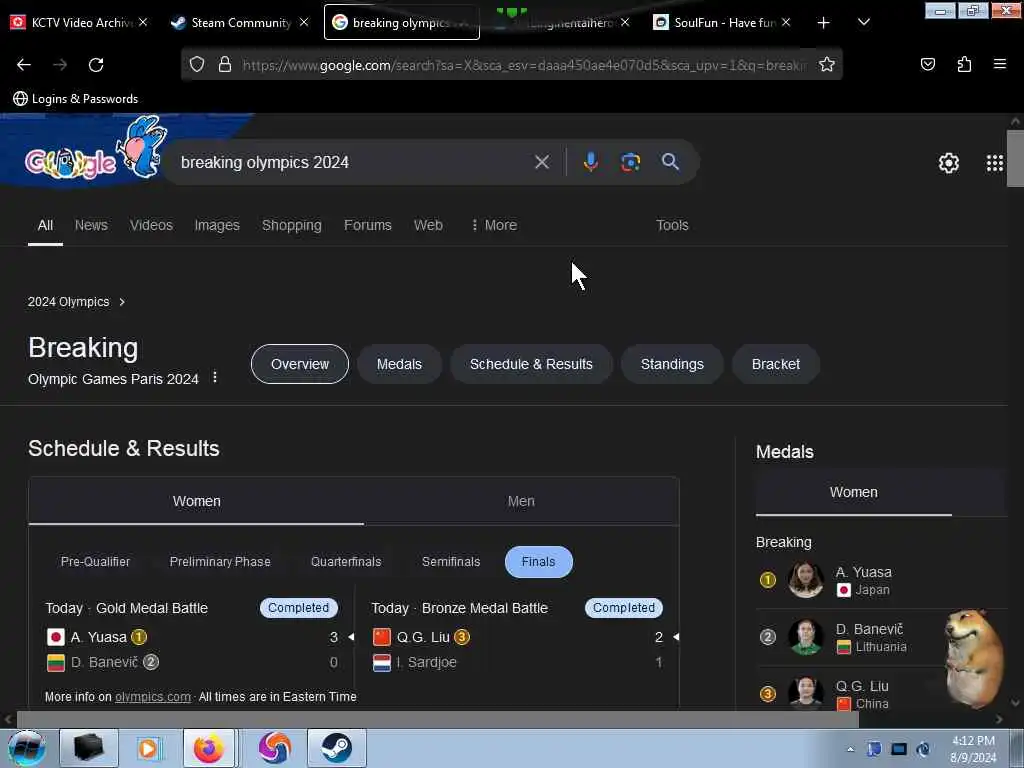Click the site security padlock icon
The image size is (1024, 768).
(x=225, y=65)
